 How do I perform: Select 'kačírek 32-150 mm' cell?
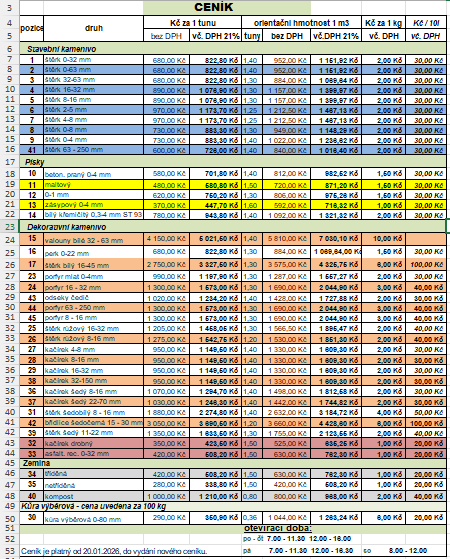[x=93, y=381]
